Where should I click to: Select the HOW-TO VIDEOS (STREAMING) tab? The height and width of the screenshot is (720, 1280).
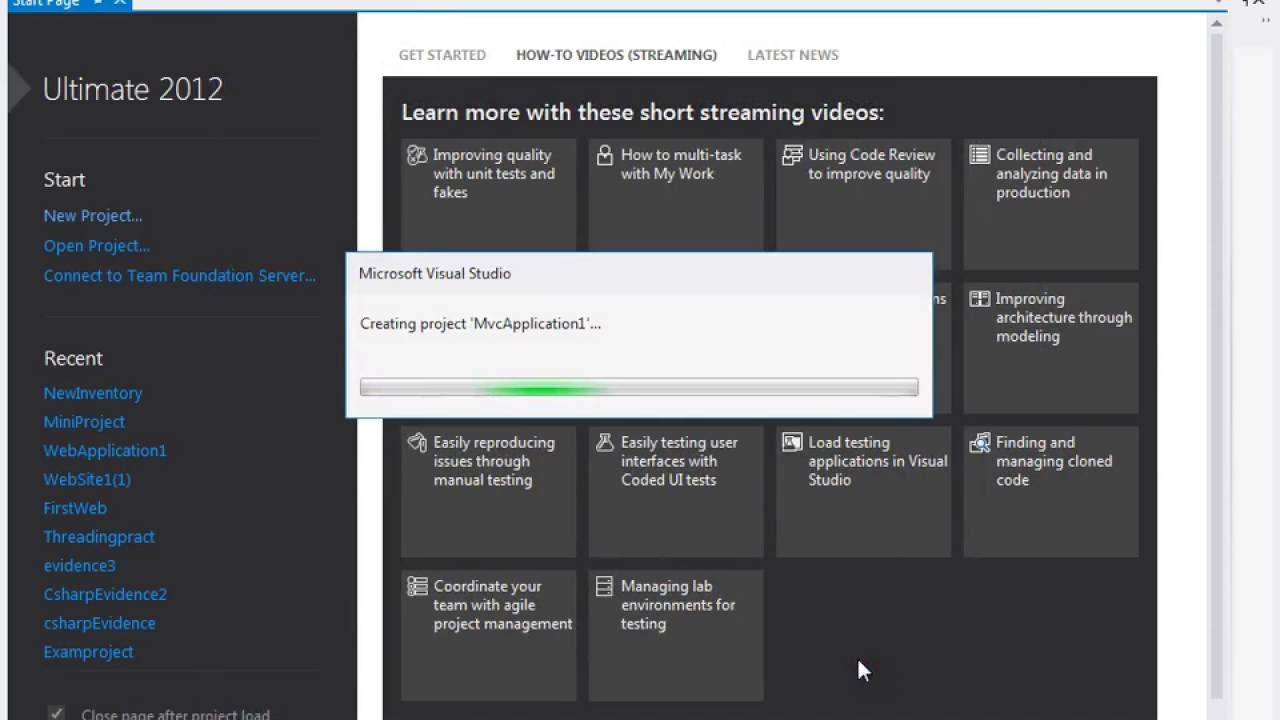[616, 55]
